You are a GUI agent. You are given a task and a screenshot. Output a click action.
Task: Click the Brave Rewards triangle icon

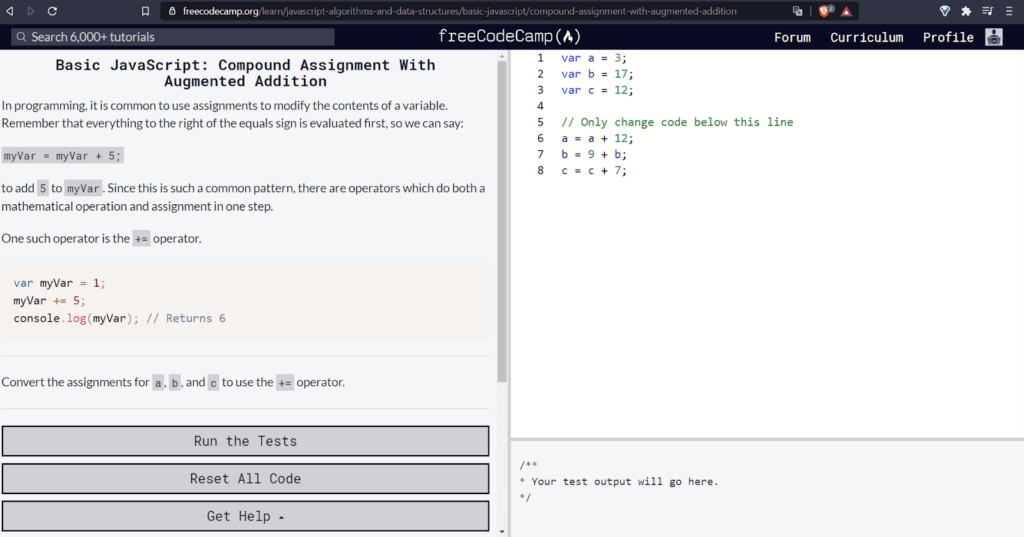846,11
